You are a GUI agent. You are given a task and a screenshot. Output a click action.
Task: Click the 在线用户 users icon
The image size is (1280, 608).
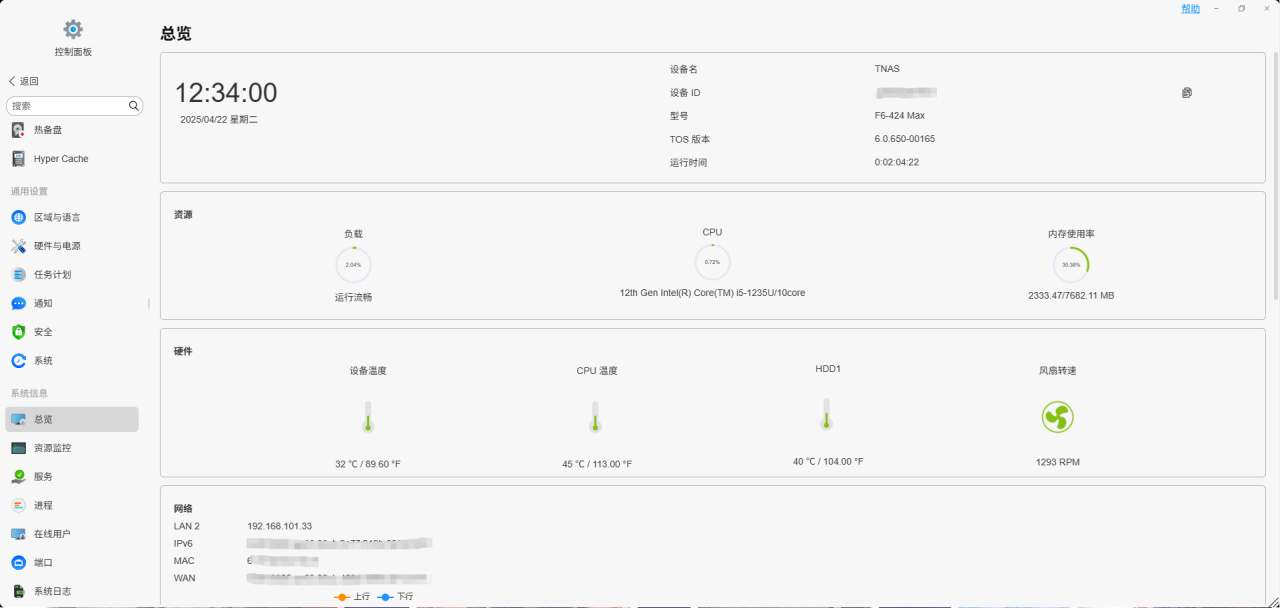click(18, 534)
